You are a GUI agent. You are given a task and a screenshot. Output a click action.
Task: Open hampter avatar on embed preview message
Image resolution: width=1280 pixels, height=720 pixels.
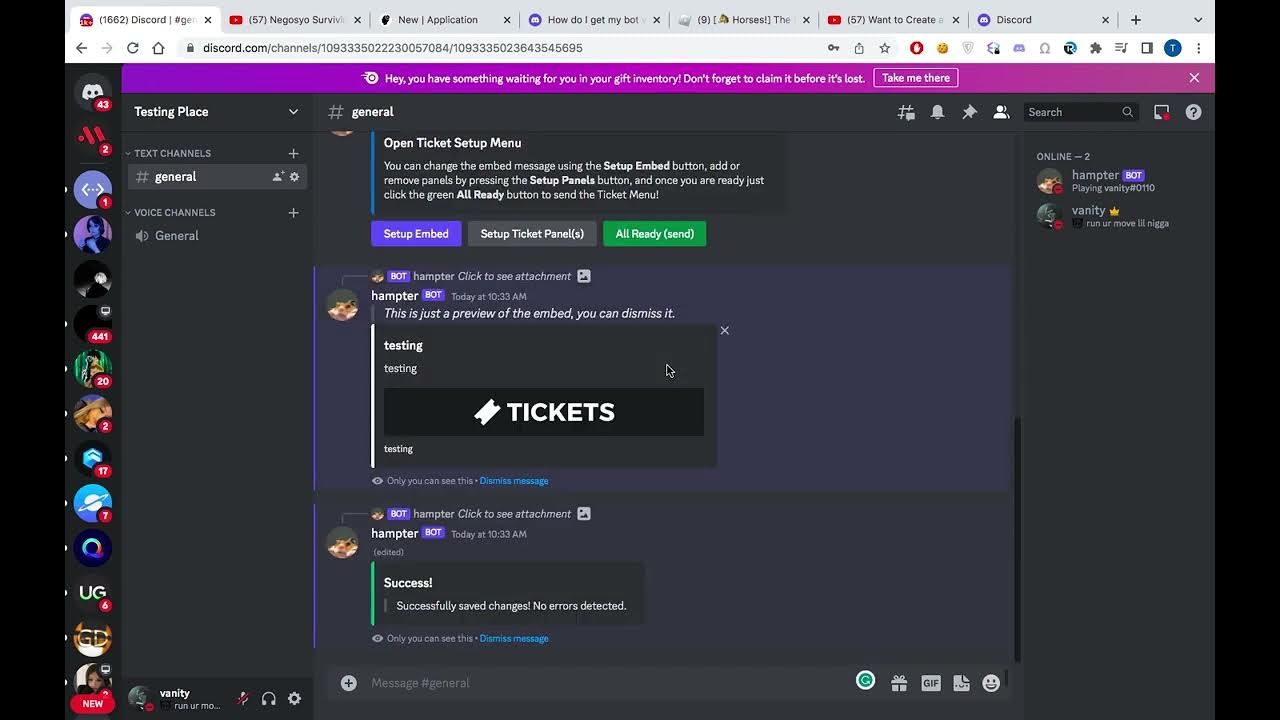[343, 305]
